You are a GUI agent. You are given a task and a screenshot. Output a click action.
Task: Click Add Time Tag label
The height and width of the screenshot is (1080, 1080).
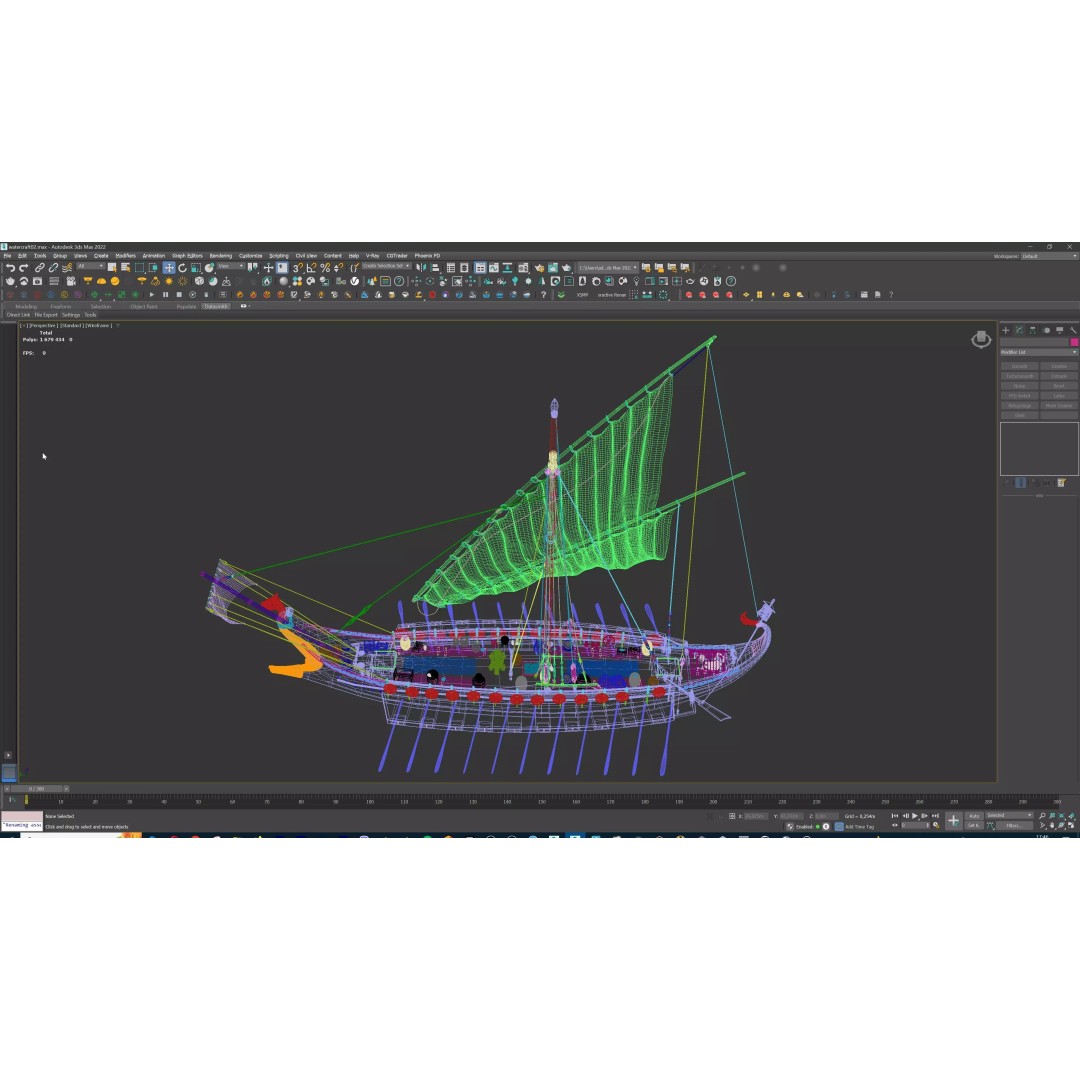(859, 827)
